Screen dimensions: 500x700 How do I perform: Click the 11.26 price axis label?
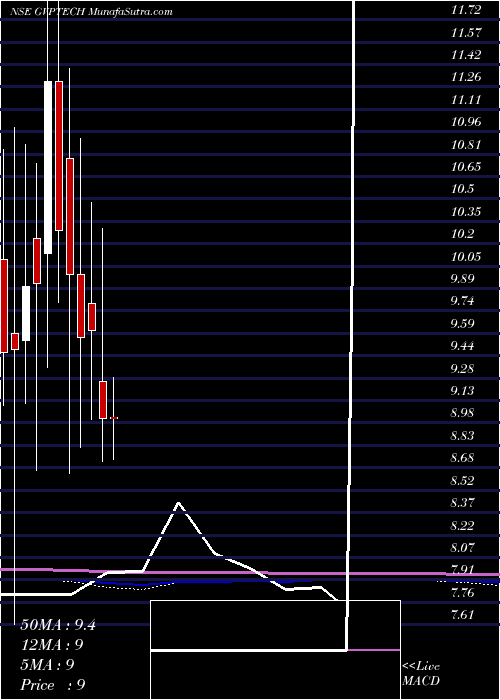[466, 77]
